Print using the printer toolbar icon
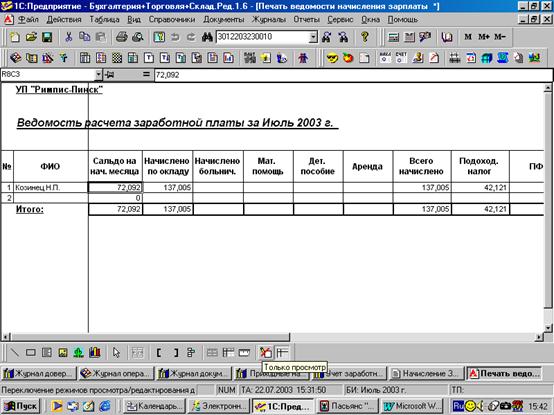The height and width of the screenshot is (415, 554). point(122,37)
